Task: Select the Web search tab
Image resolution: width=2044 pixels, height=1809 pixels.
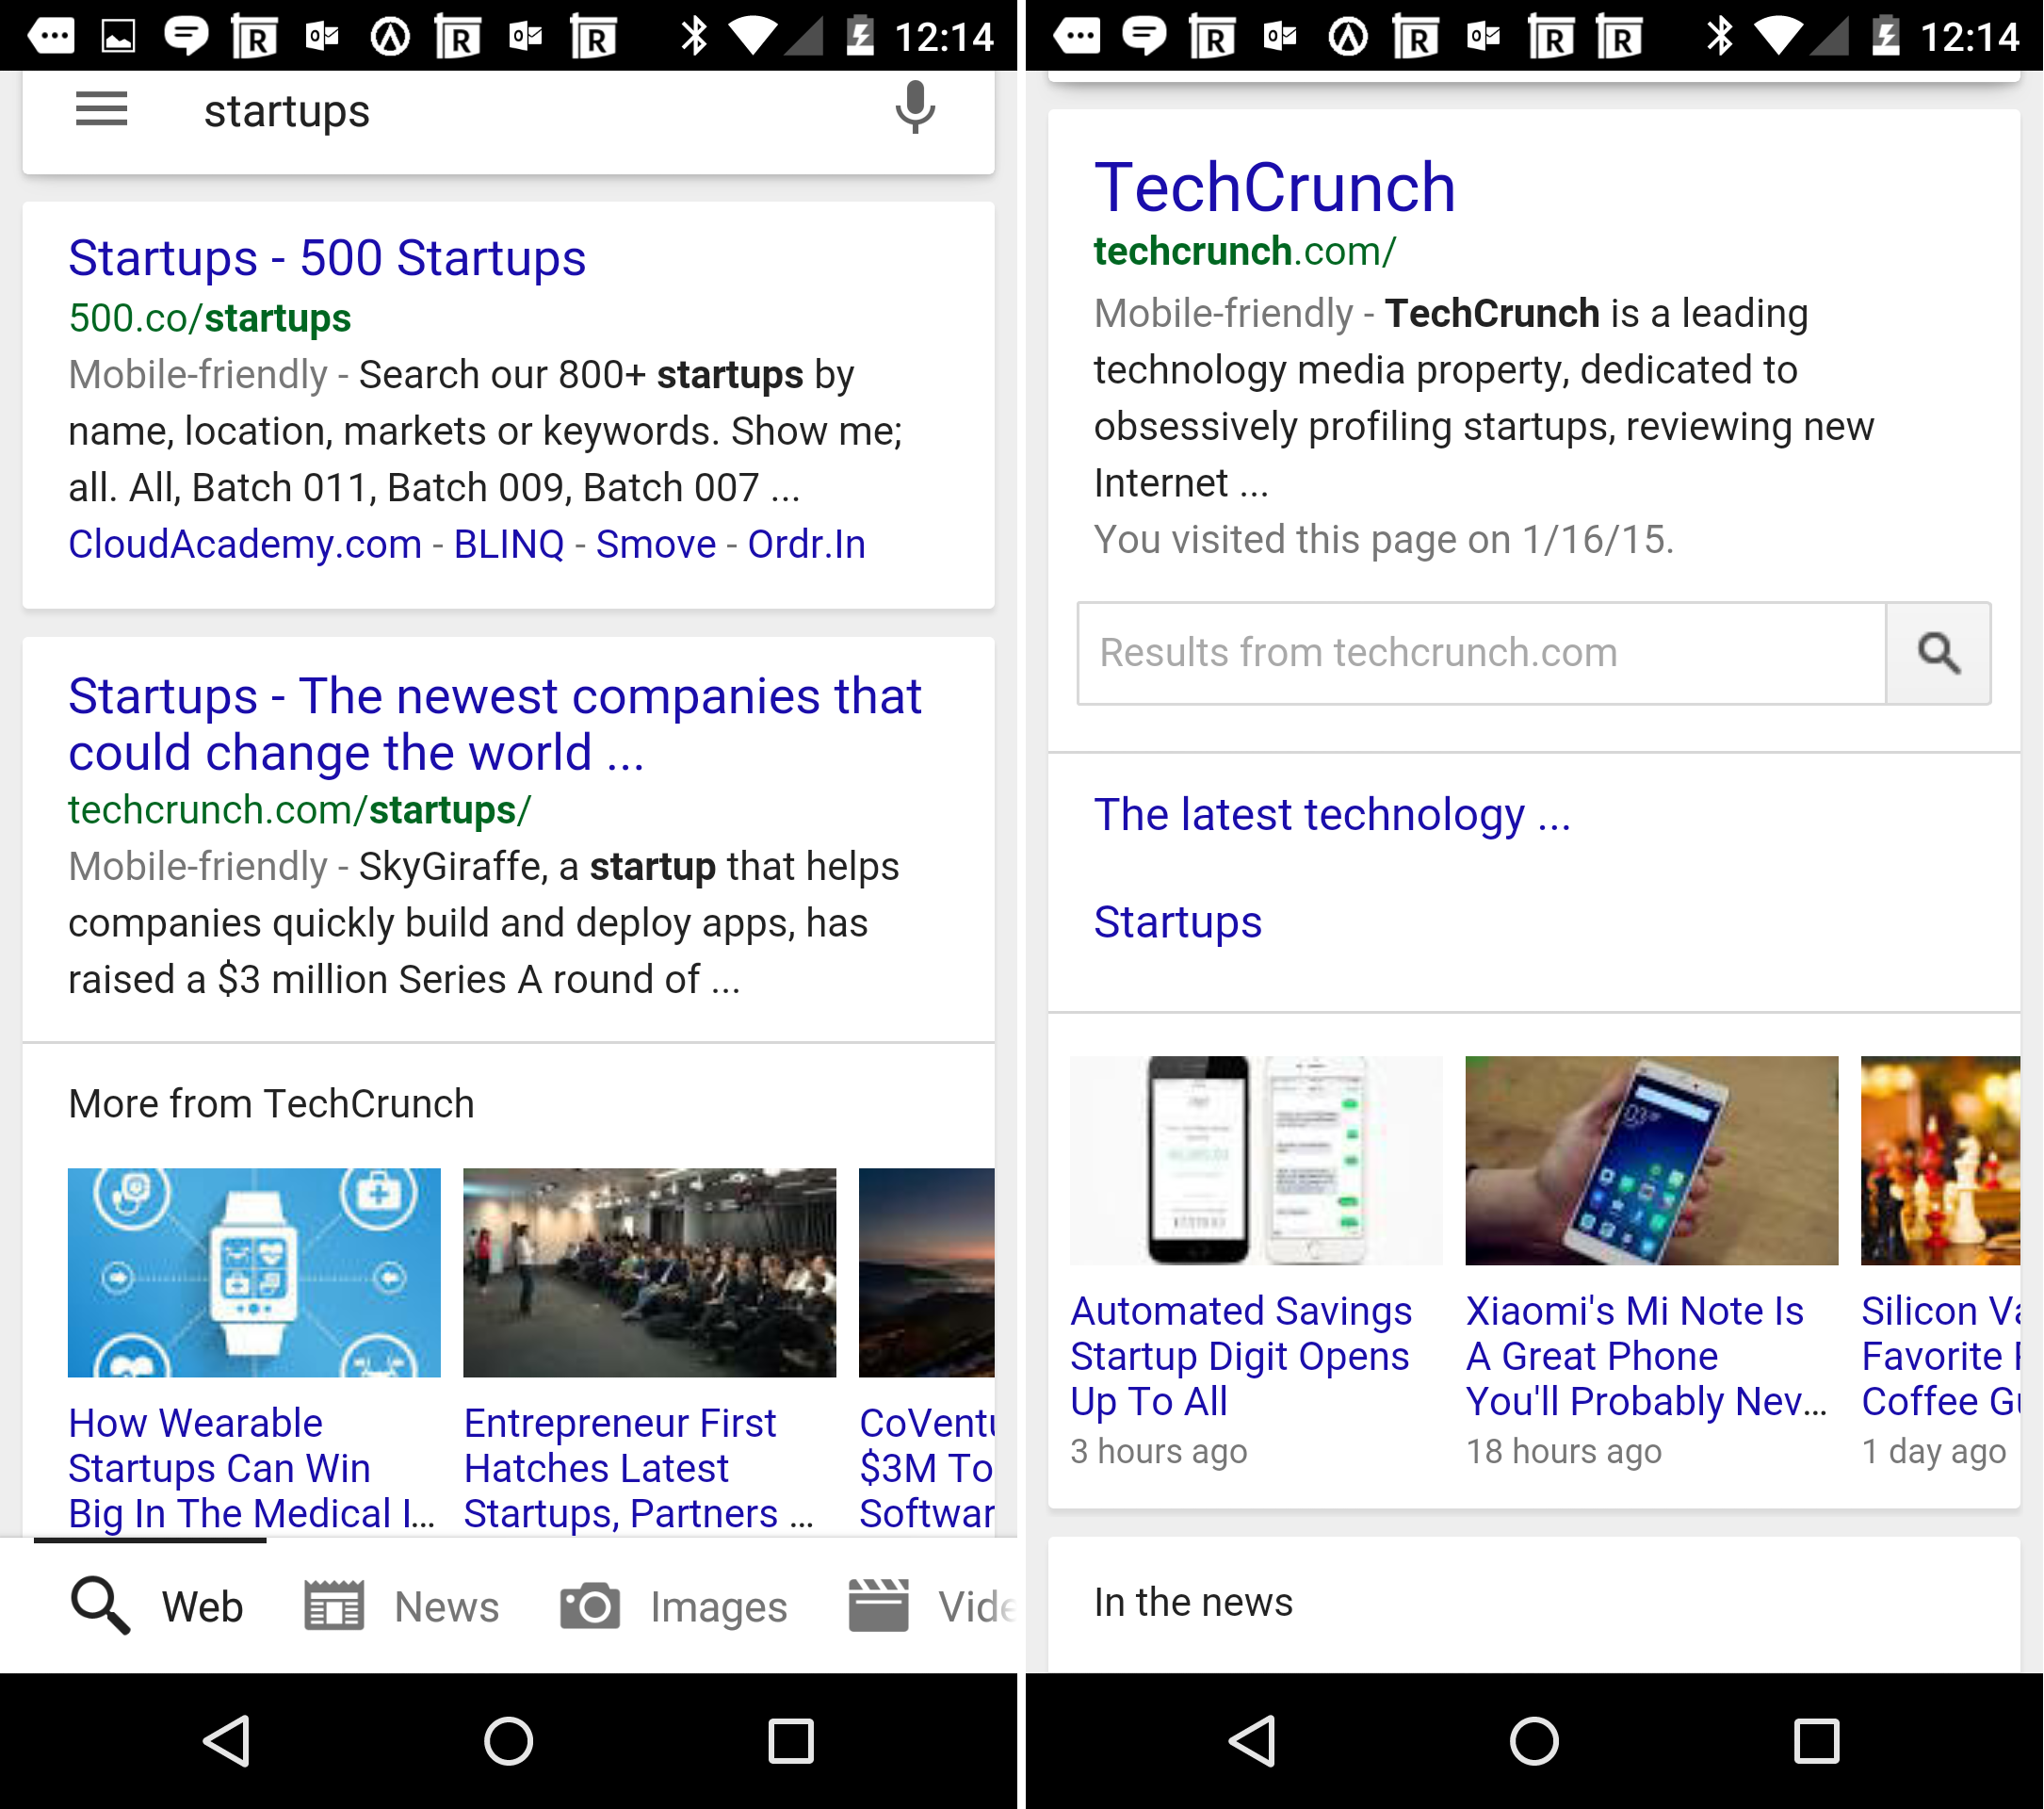Action: [157, 1606]
